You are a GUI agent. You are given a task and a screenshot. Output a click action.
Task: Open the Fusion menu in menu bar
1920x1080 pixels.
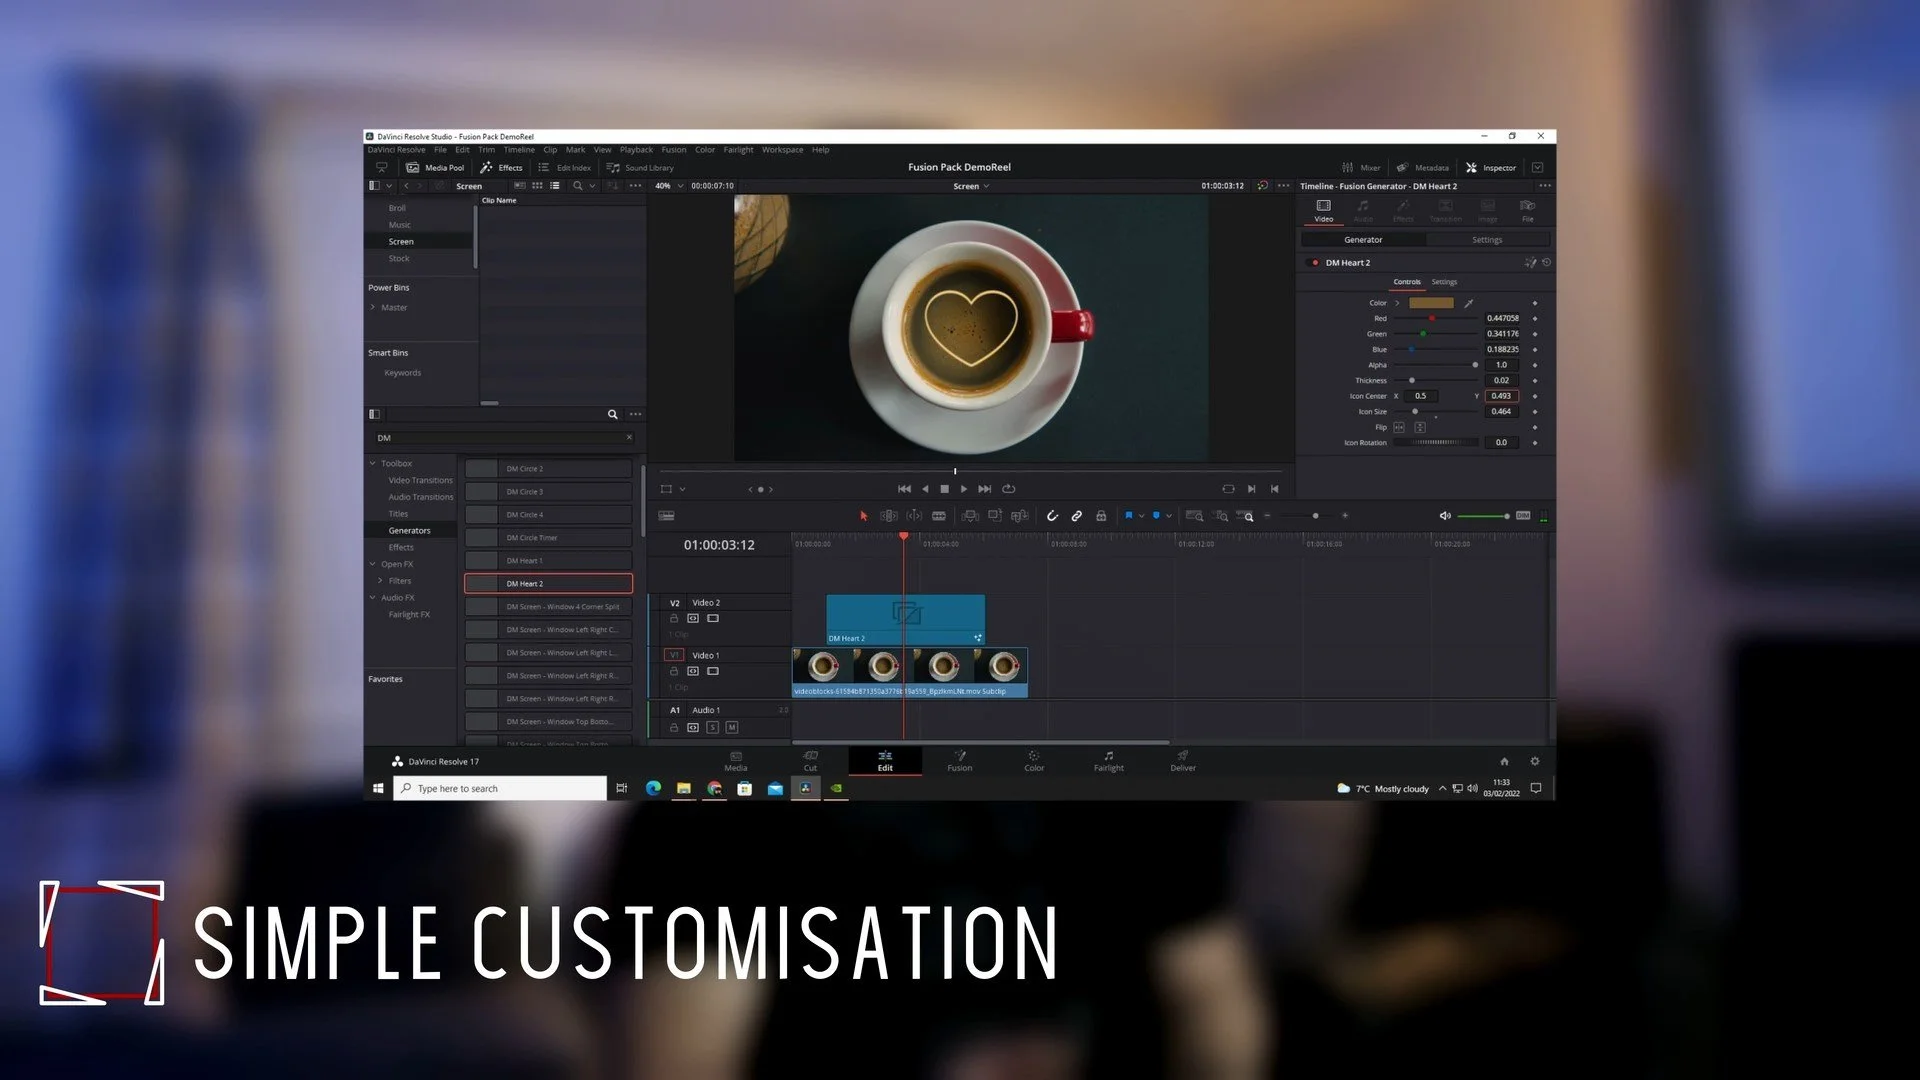pyautogui.click(x=674, y=150)
